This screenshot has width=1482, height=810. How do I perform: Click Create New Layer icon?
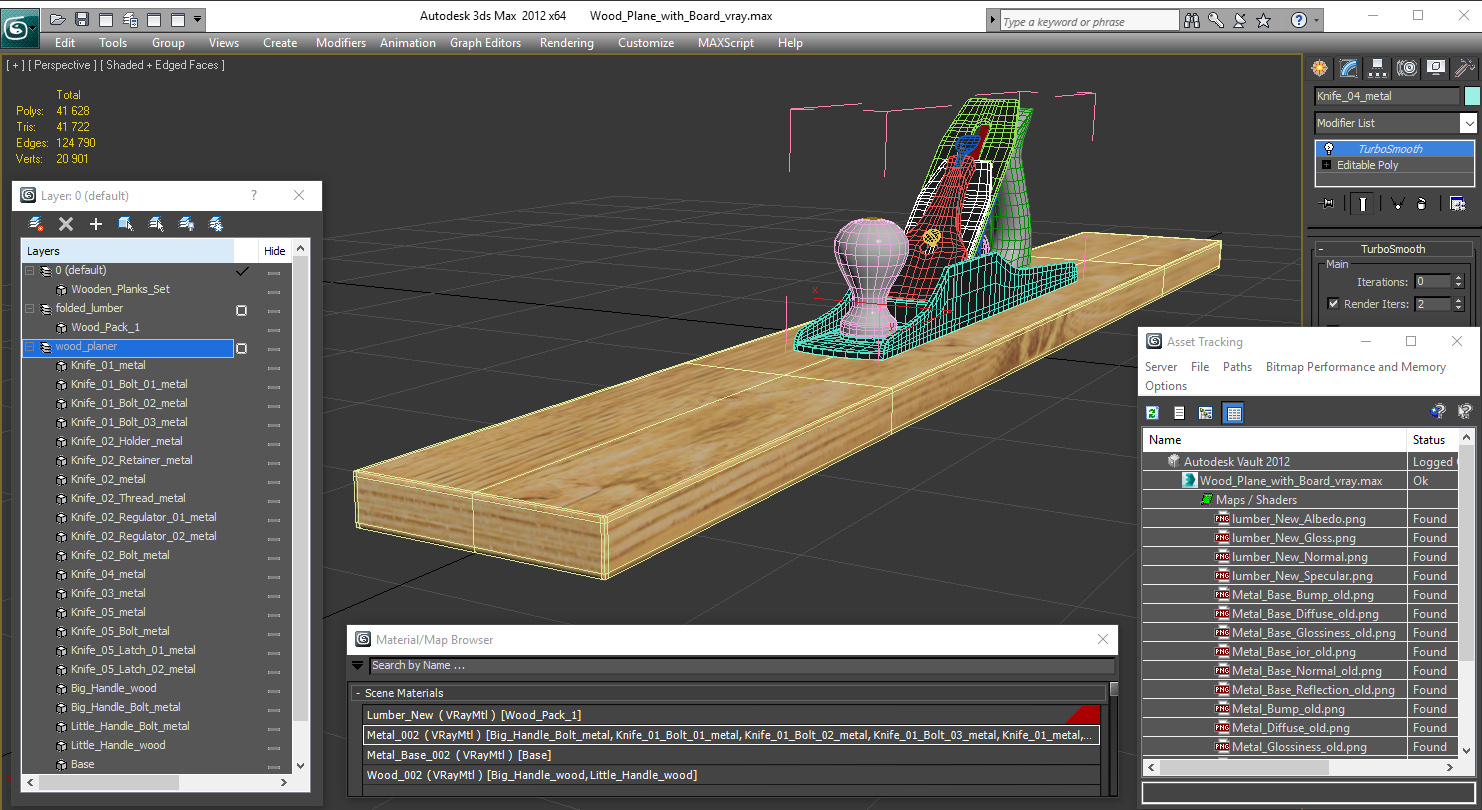tap(36, 224)
